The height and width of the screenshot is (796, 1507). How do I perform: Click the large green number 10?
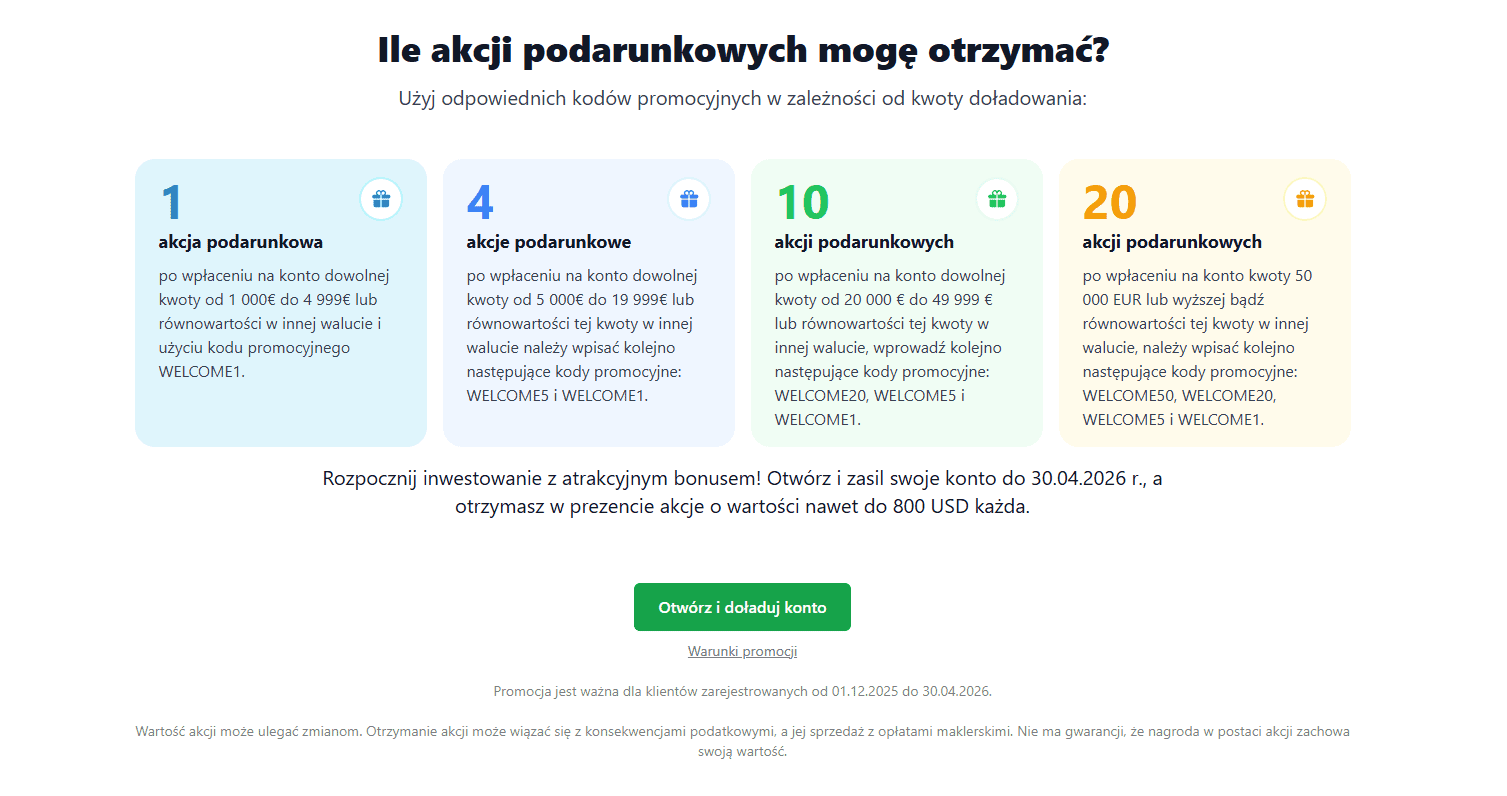pos(802,203)
